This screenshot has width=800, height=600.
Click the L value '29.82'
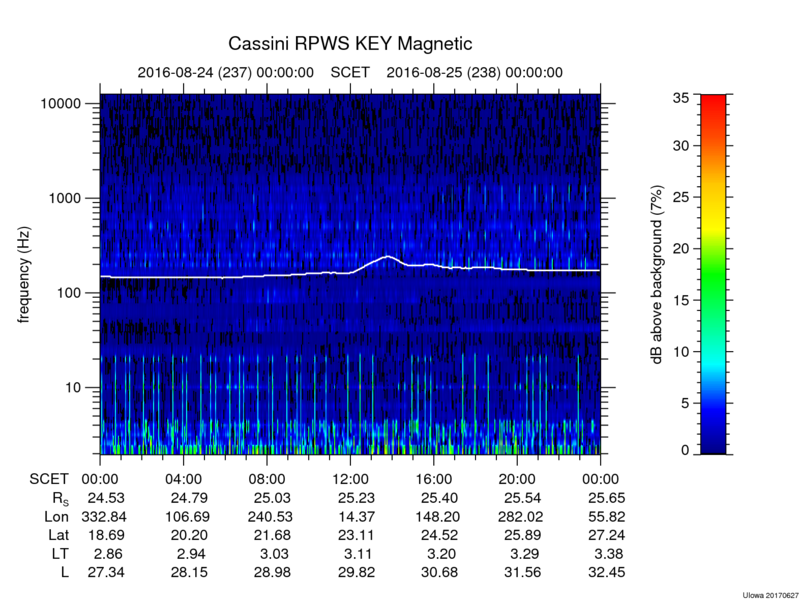click(356, 572)
